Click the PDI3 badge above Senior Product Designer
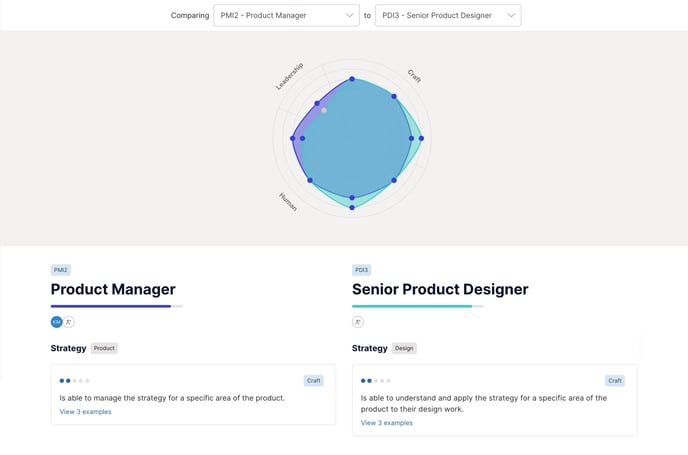 362,270
